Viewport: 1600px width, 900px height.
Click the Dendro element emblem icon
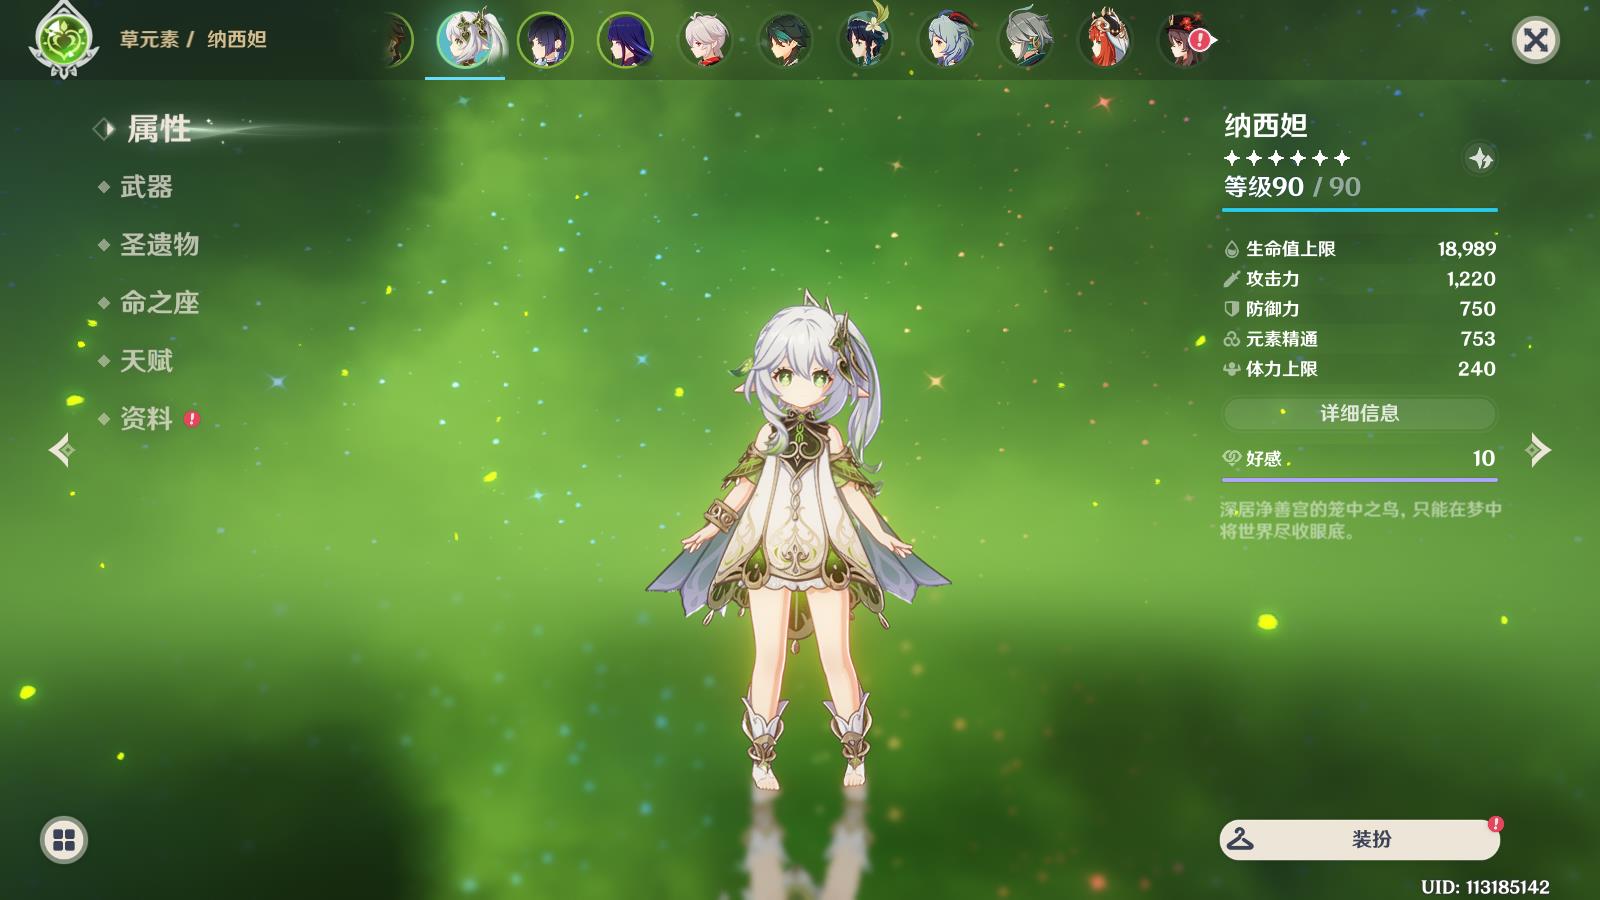pos(64,41)
